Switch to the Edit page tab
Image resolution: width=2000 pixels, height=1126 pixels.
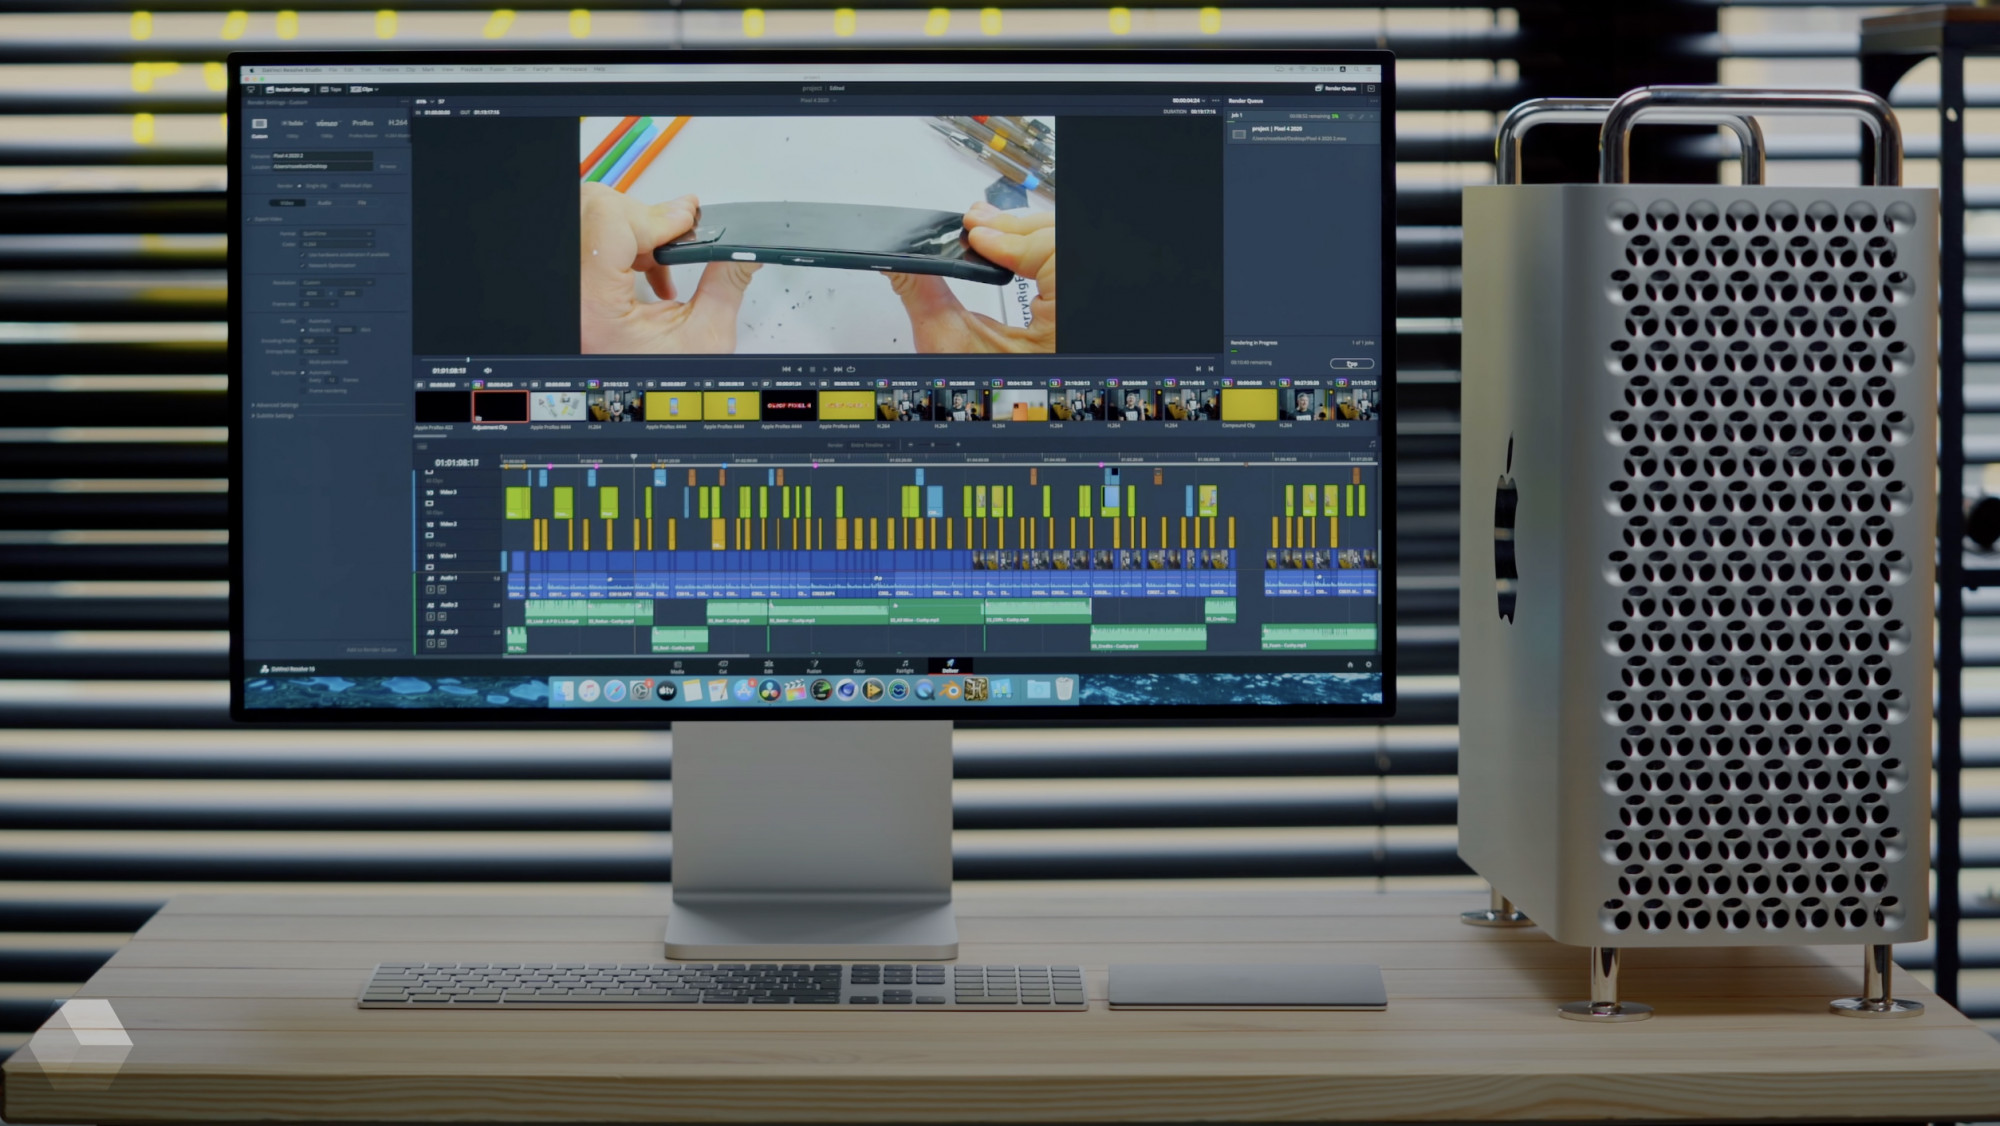[x=768, y=667]
